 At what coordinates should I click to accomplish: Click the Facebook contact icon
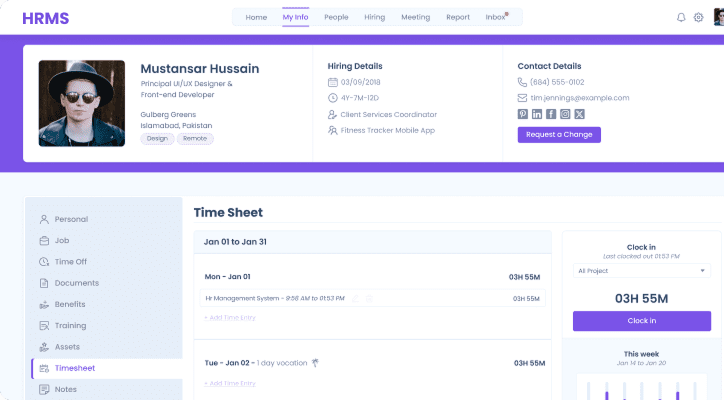[551, 114]
